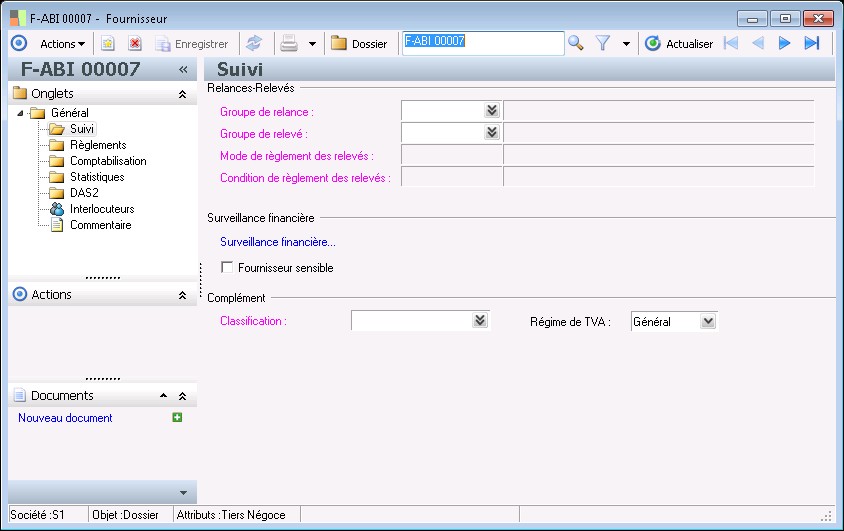Open the Régime de TVA combo box

pyautogui.click(x=674, y=322)
